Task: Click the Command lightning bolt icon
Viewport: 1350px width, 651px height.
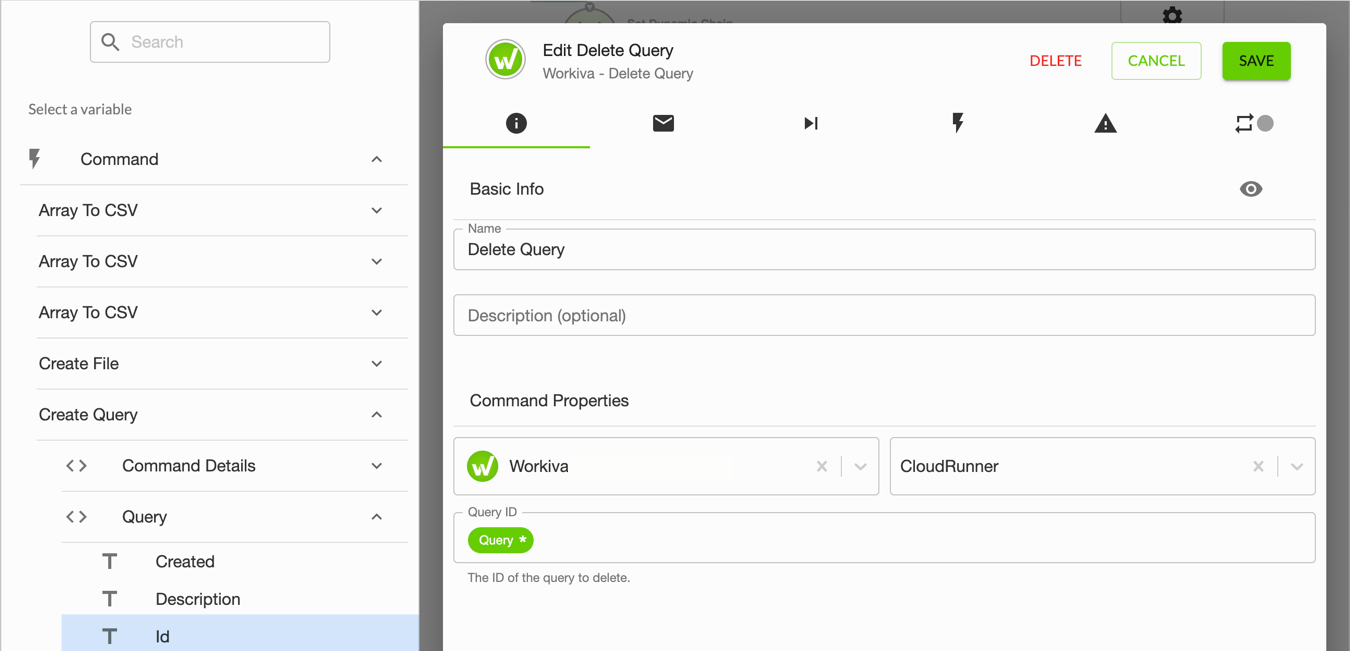Action: pos(35,159)
